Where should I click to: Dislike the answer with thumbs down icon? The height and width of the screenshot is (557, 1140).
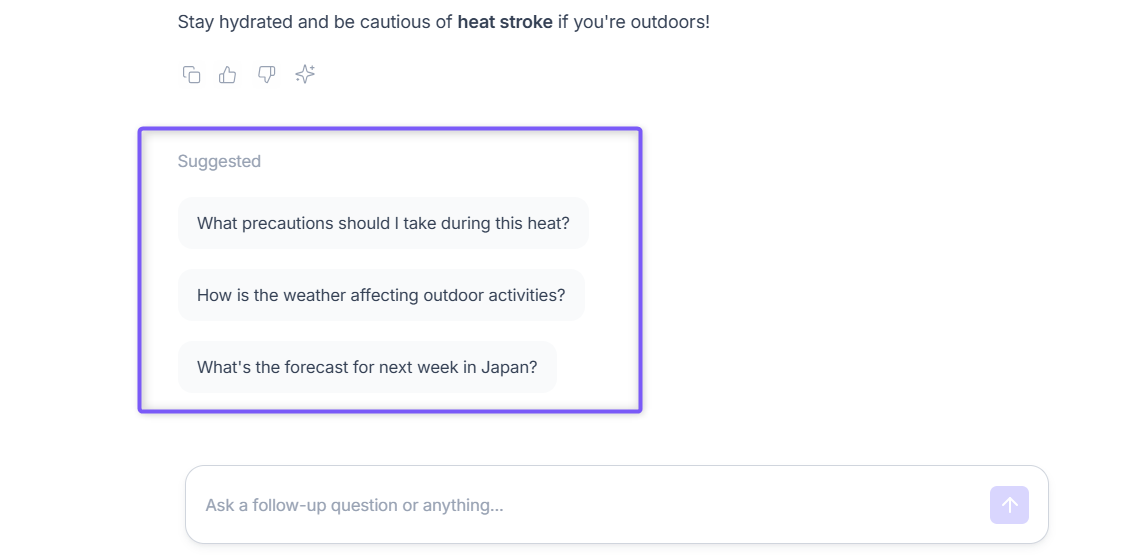coord(267,74)
